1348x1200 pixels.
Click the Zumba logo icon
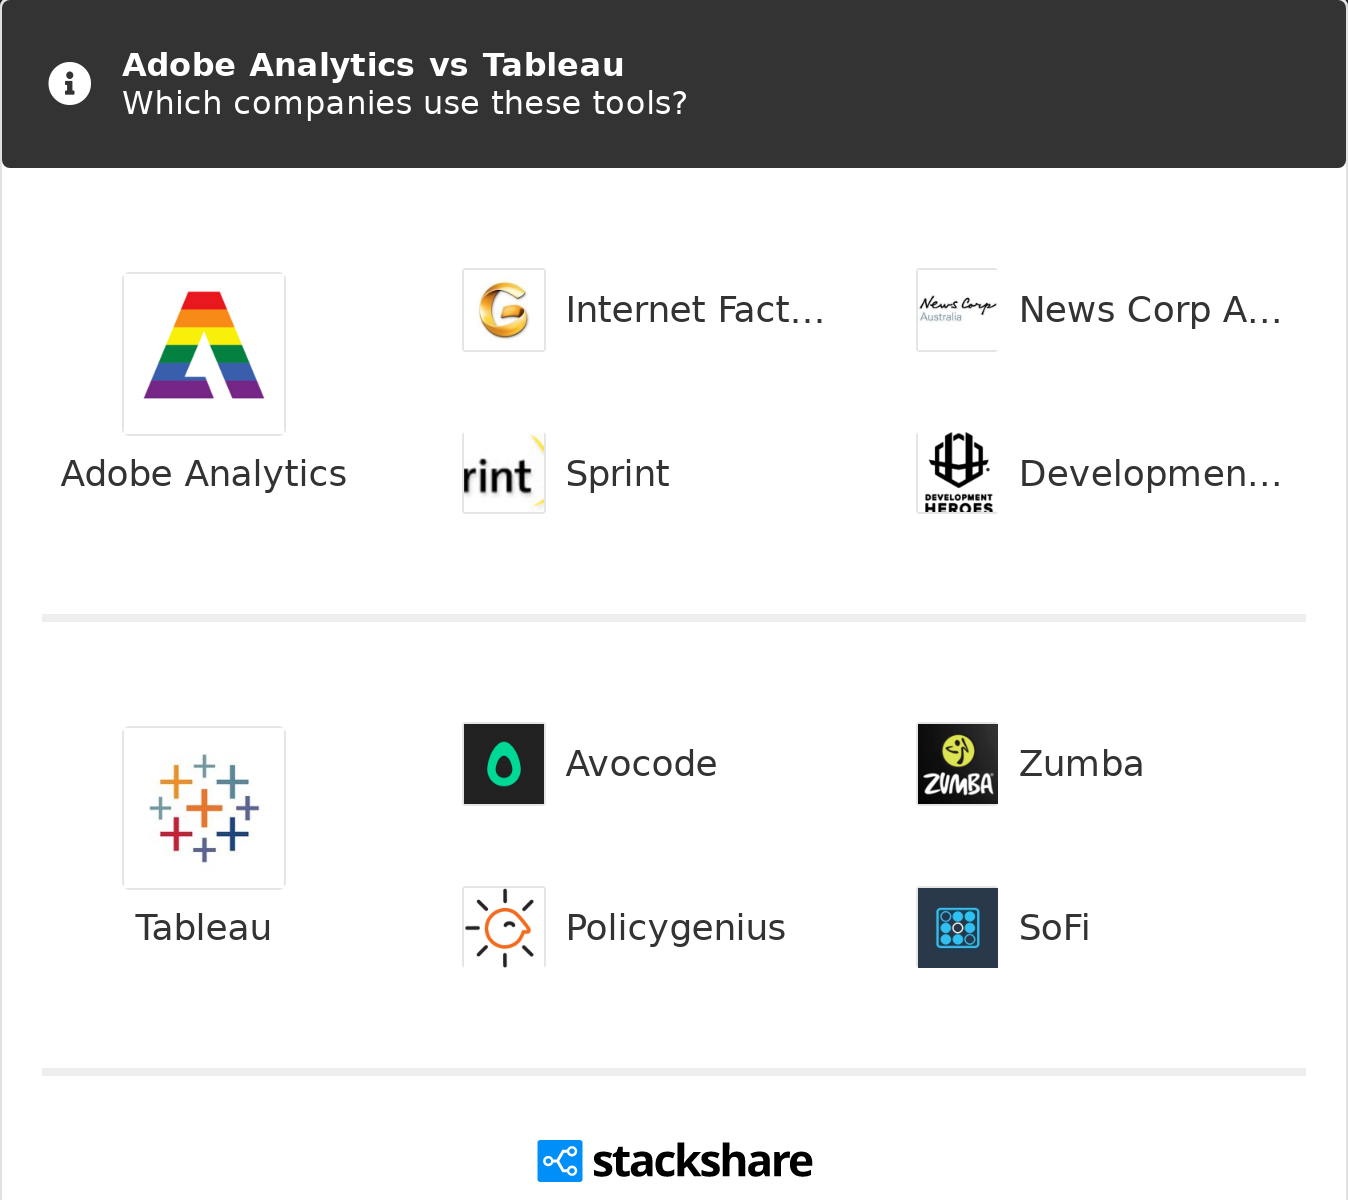coord(957,764)
